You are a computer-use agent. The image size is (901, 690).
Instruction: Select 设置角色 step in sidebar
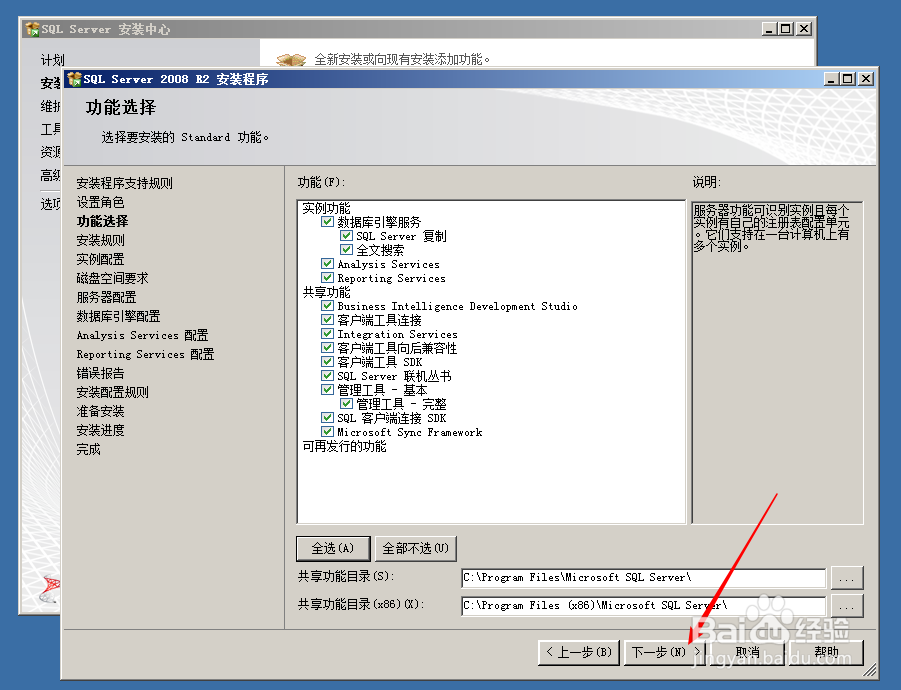(x=100, y=202)
